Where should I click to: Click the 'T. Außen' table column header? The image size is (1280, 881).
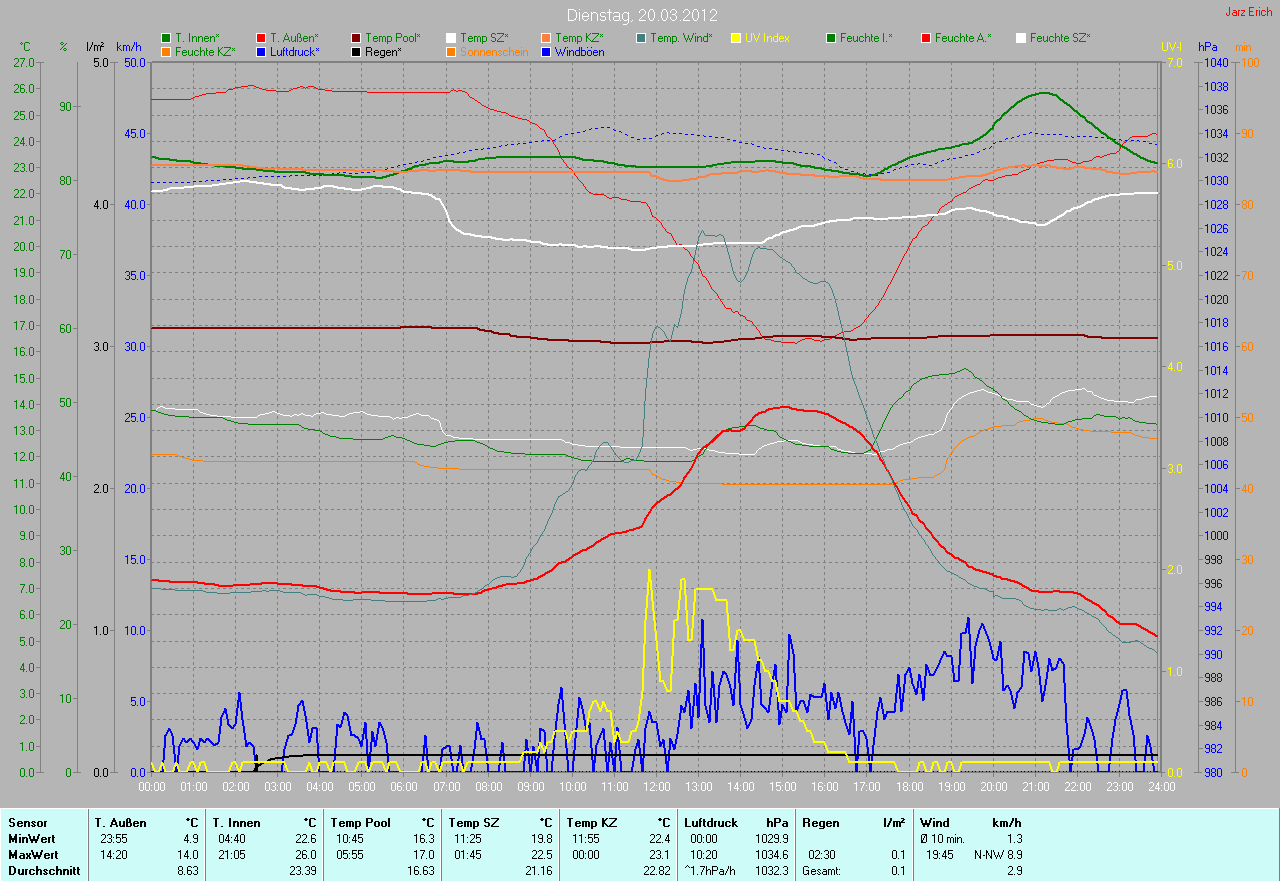(121, 823)
